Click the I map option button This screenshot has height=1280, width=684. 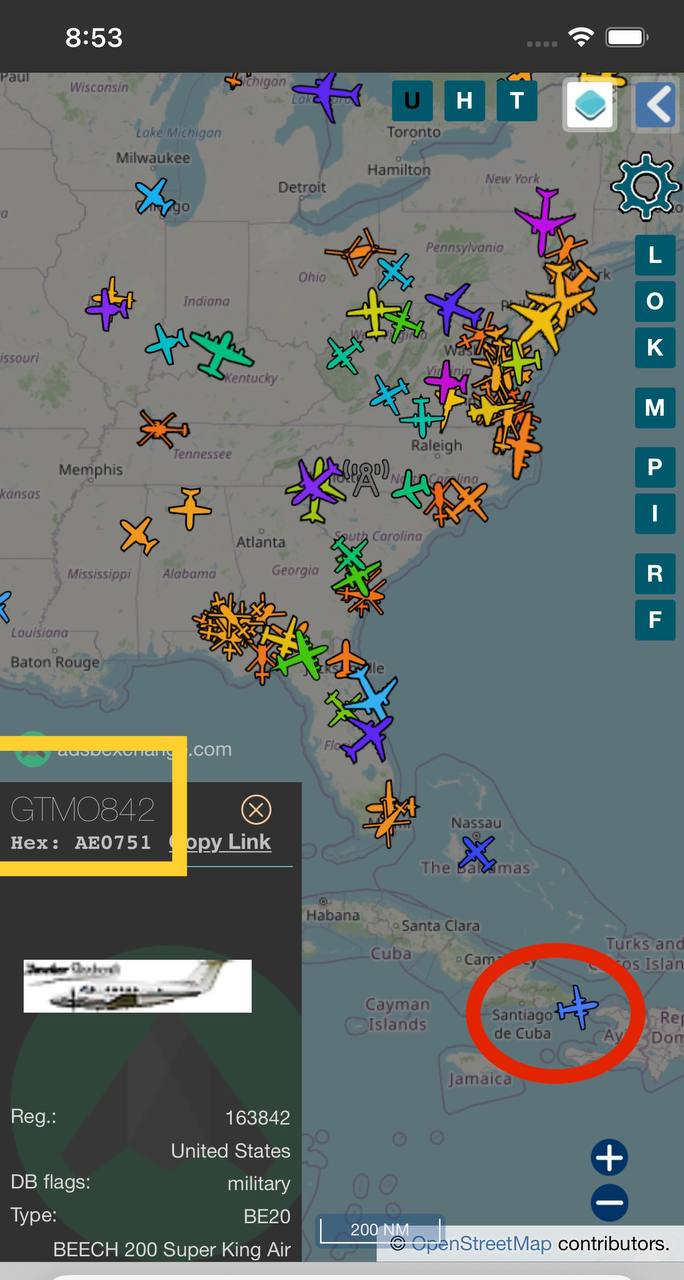coord(655,514)
